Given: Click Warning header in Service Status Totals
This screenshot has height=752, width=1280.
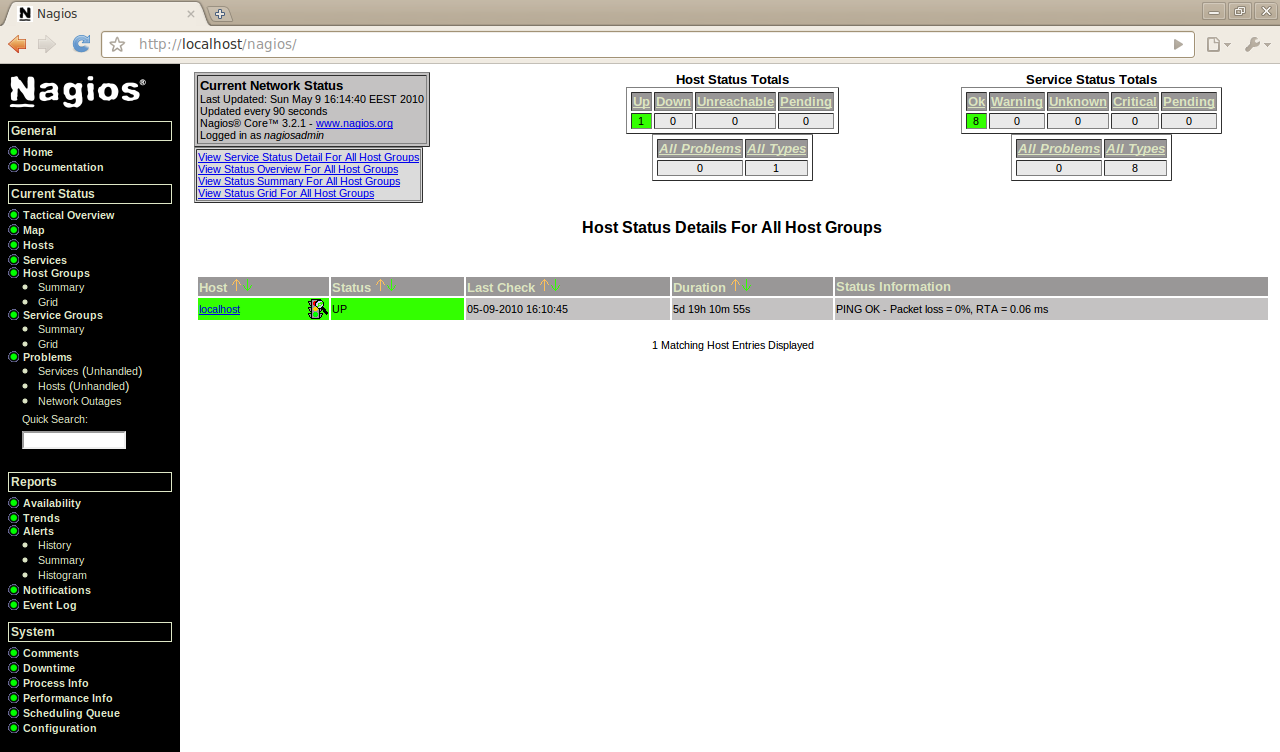Looking at the screenshot, I should point(1017,101).
